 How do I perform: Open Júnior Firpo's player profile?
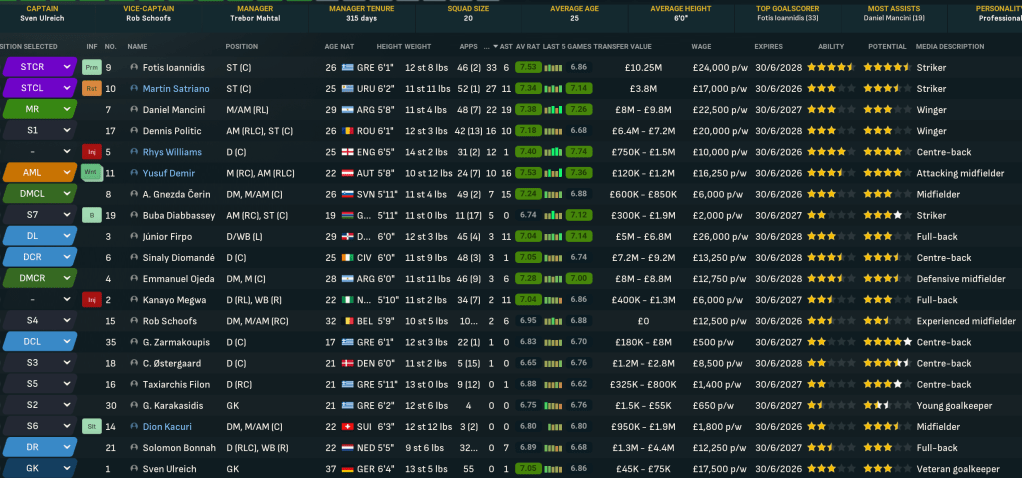point(165,236)
